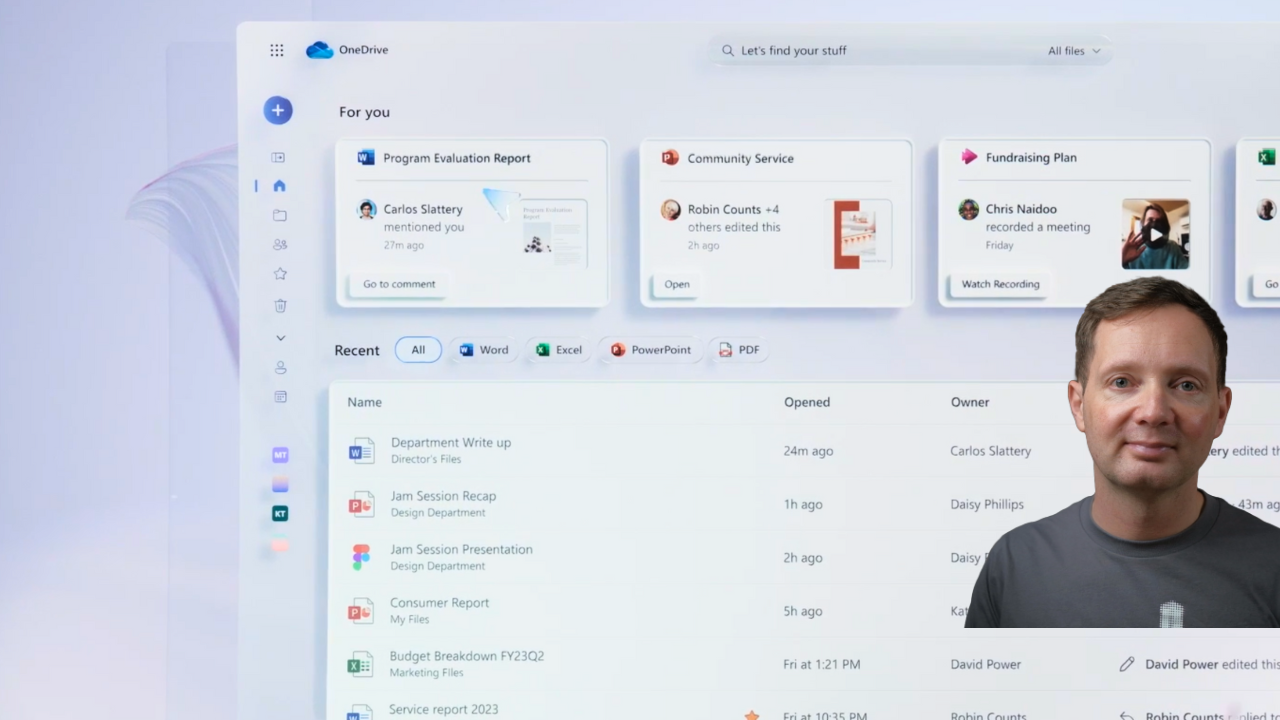The width and height of the screenshot is (1280, 720).
Task: Click Chris Naidoo's avatar on the card
Action: [x=968, y=209]
